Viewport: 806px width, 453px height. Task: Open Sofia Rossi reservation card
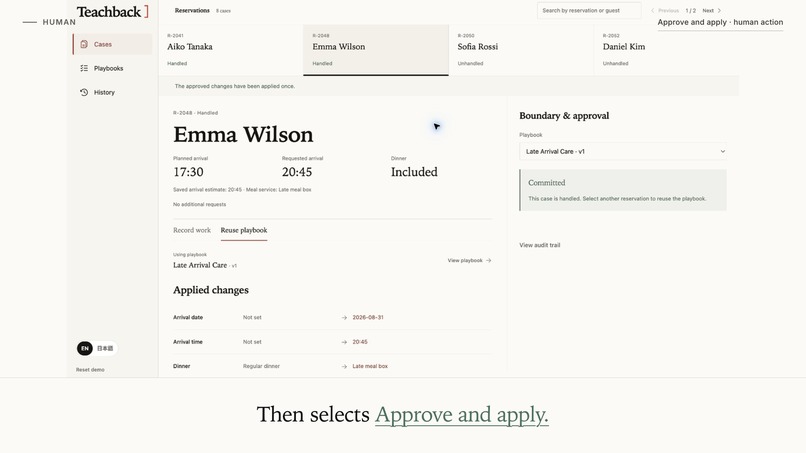[x=521, y=50]
